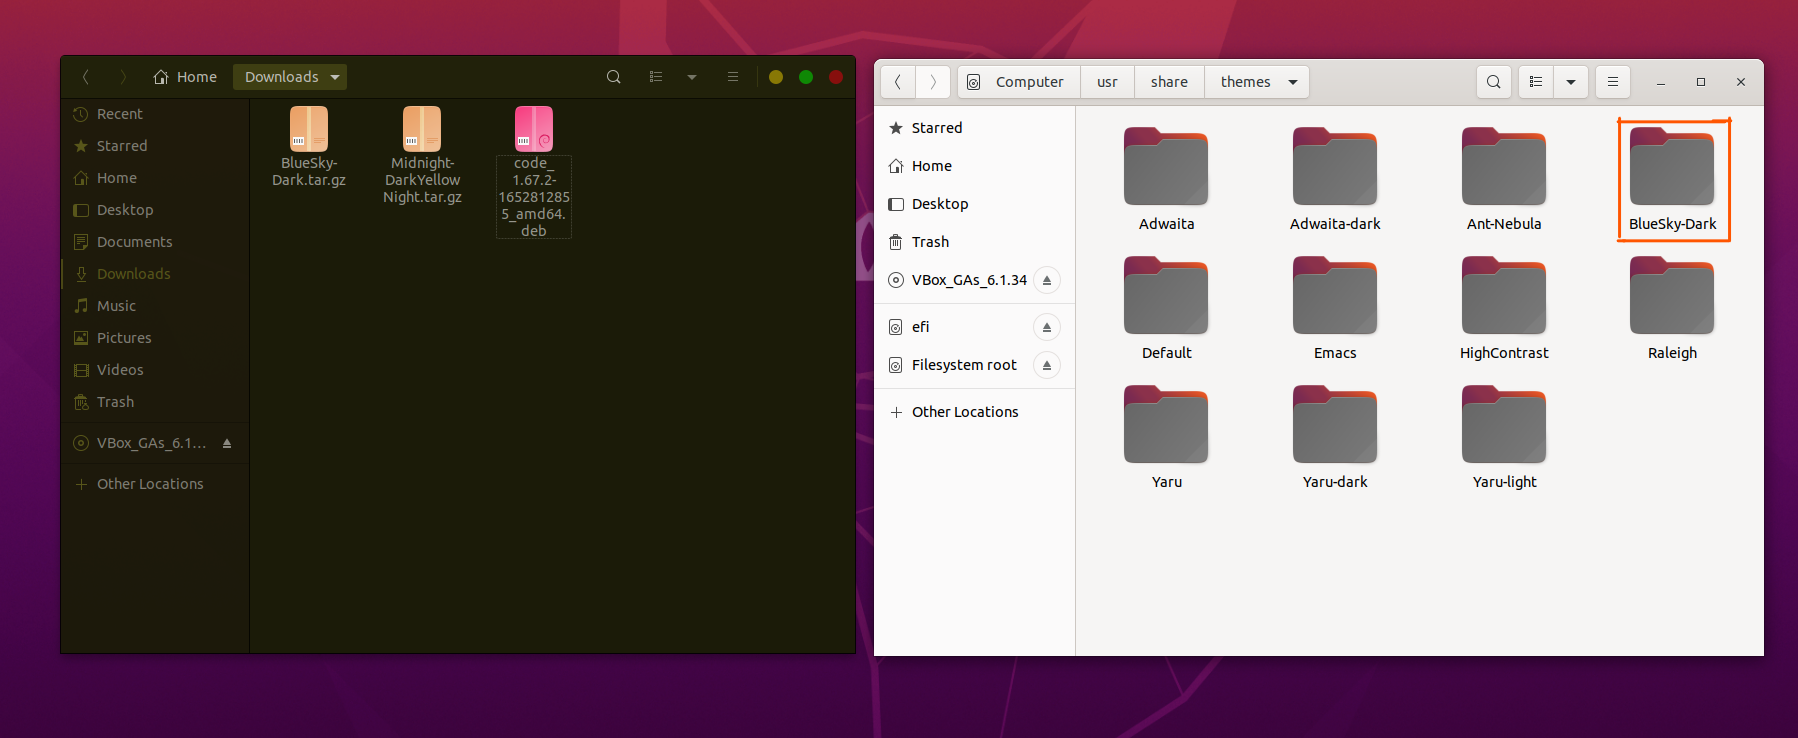Open the Yaru-light theme folder
1798x738 pixels.
pos(1504,437)
